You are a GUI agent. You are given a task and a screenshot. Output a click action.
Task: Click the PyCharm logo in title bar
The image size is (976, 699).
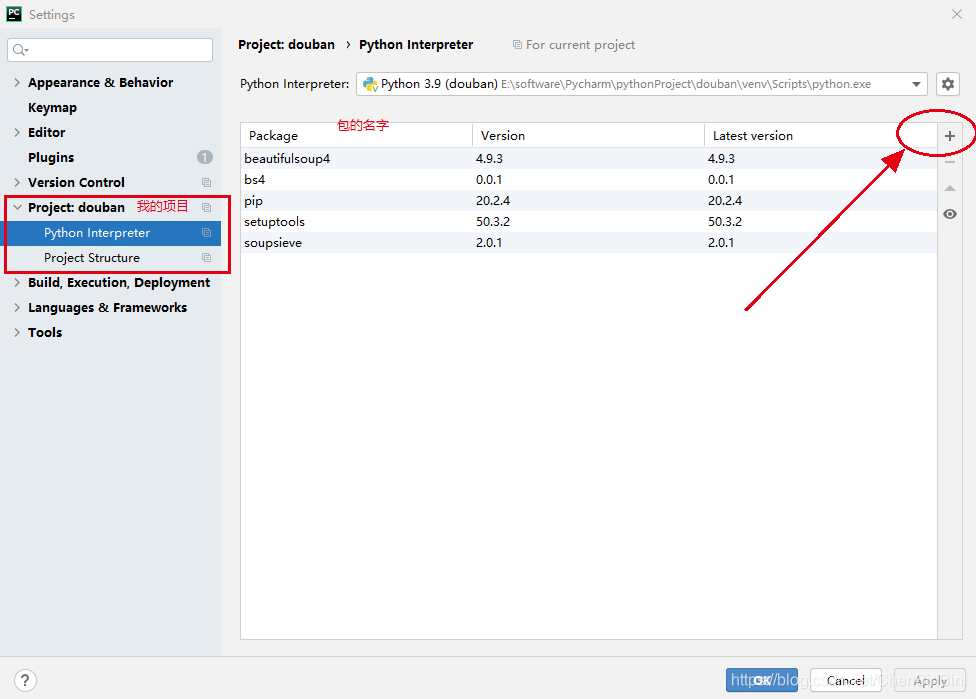point(14,14)
